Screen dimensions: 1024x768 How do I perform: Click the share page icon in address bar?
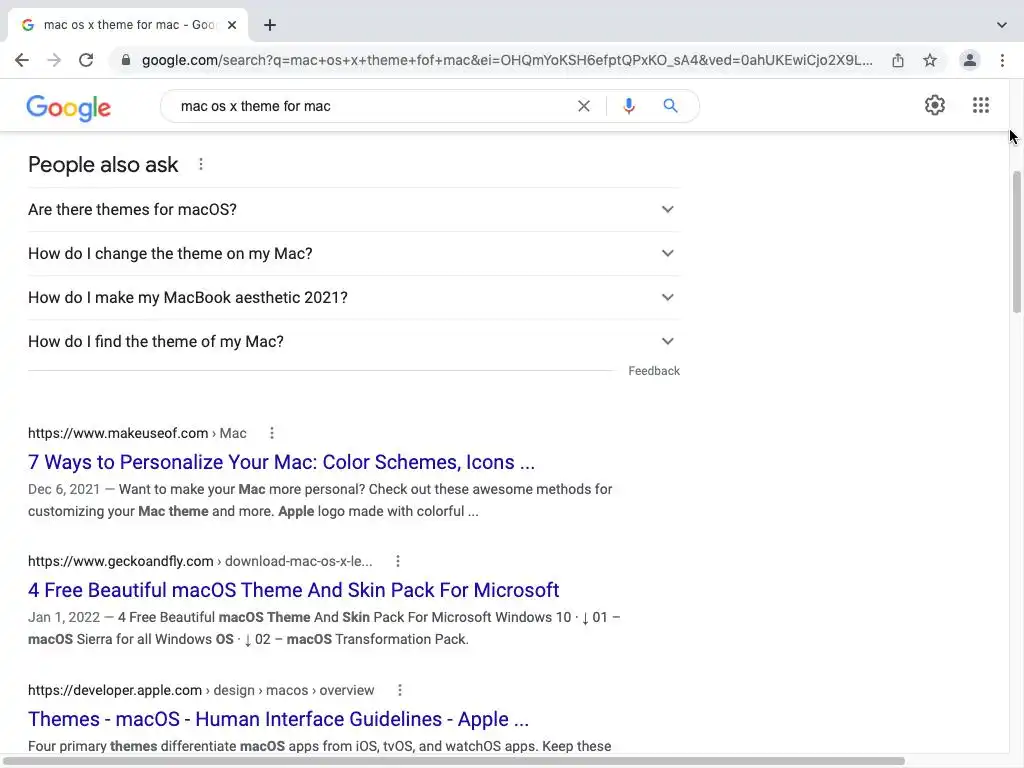pyautogui.click(x=898, y=60)
